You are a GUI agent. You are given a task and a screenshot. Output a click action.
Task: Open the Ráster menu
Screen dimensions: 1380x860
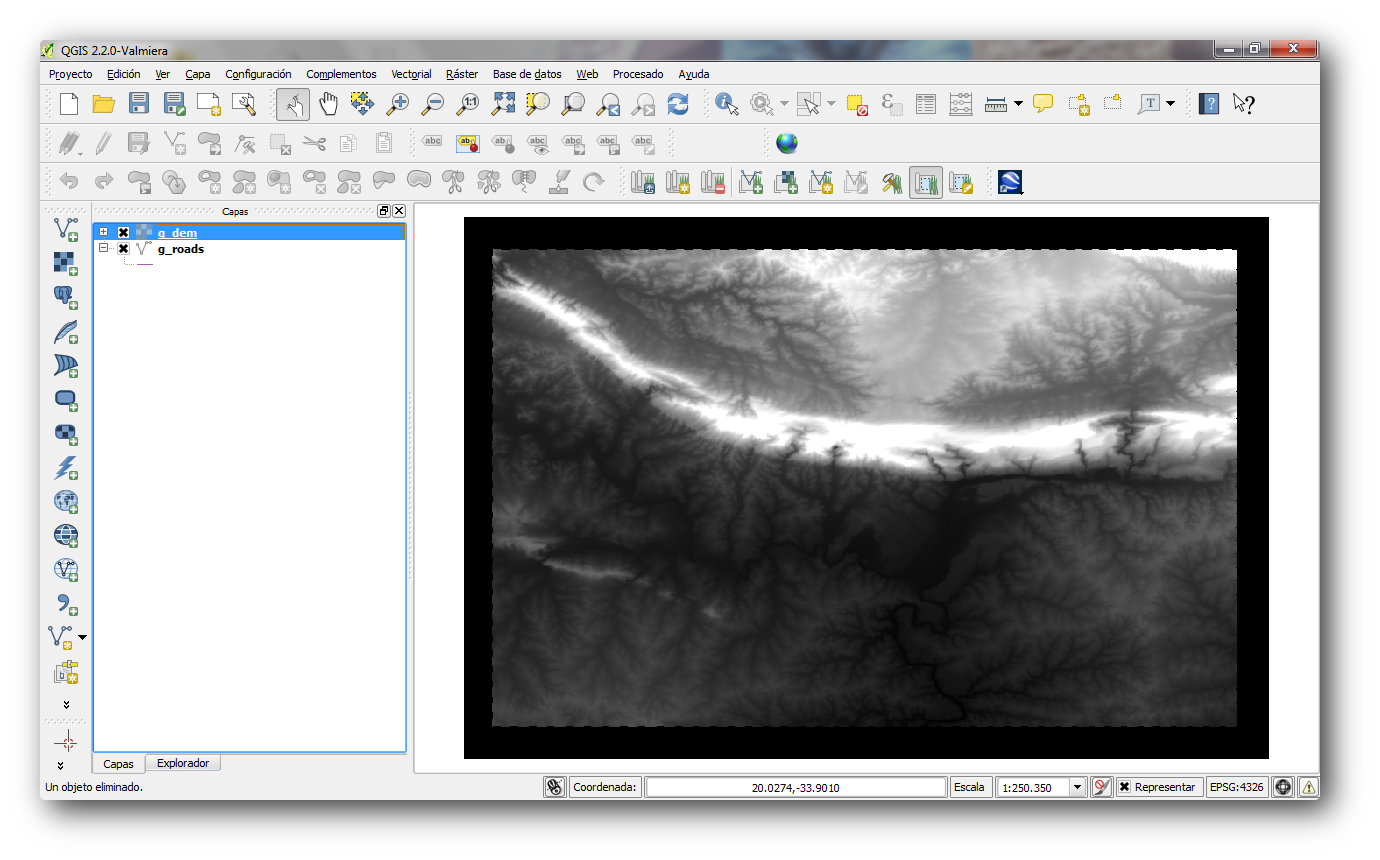[462, 74]
